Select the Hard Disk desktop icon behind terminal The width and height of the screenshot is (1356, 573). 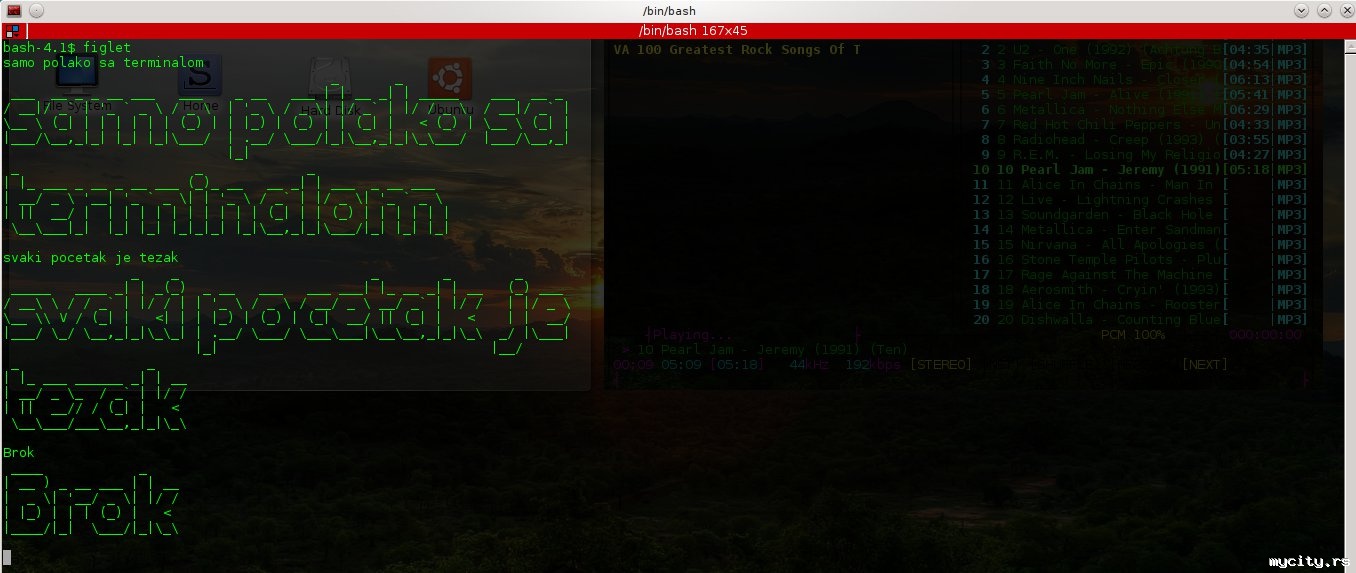(329, 85)
